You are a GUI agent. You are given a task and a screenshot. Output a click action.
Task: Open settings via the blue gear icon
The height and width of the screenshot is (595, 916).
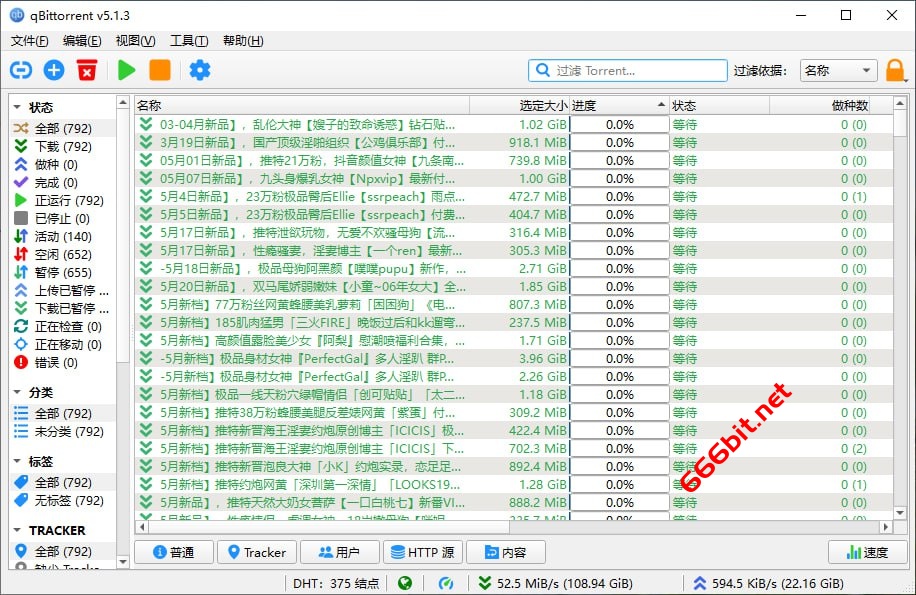[x=200, y=70]
